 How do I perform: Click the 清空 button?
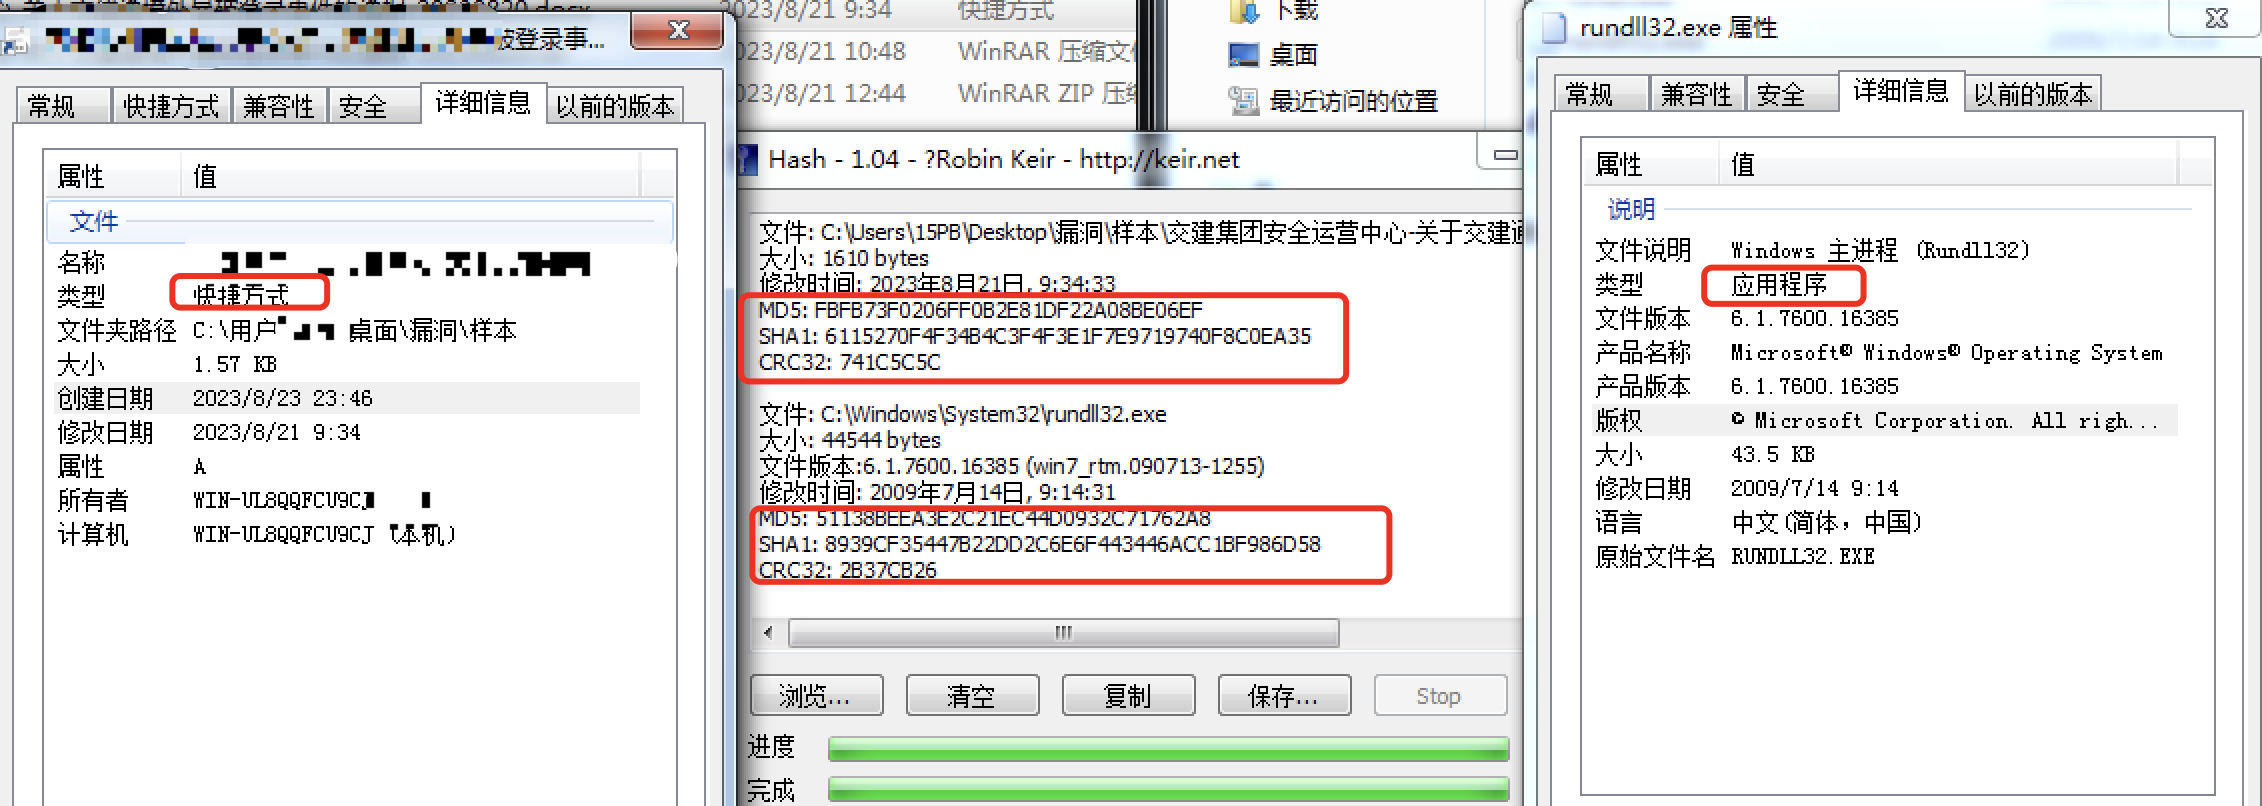click(x=972, y=695)
